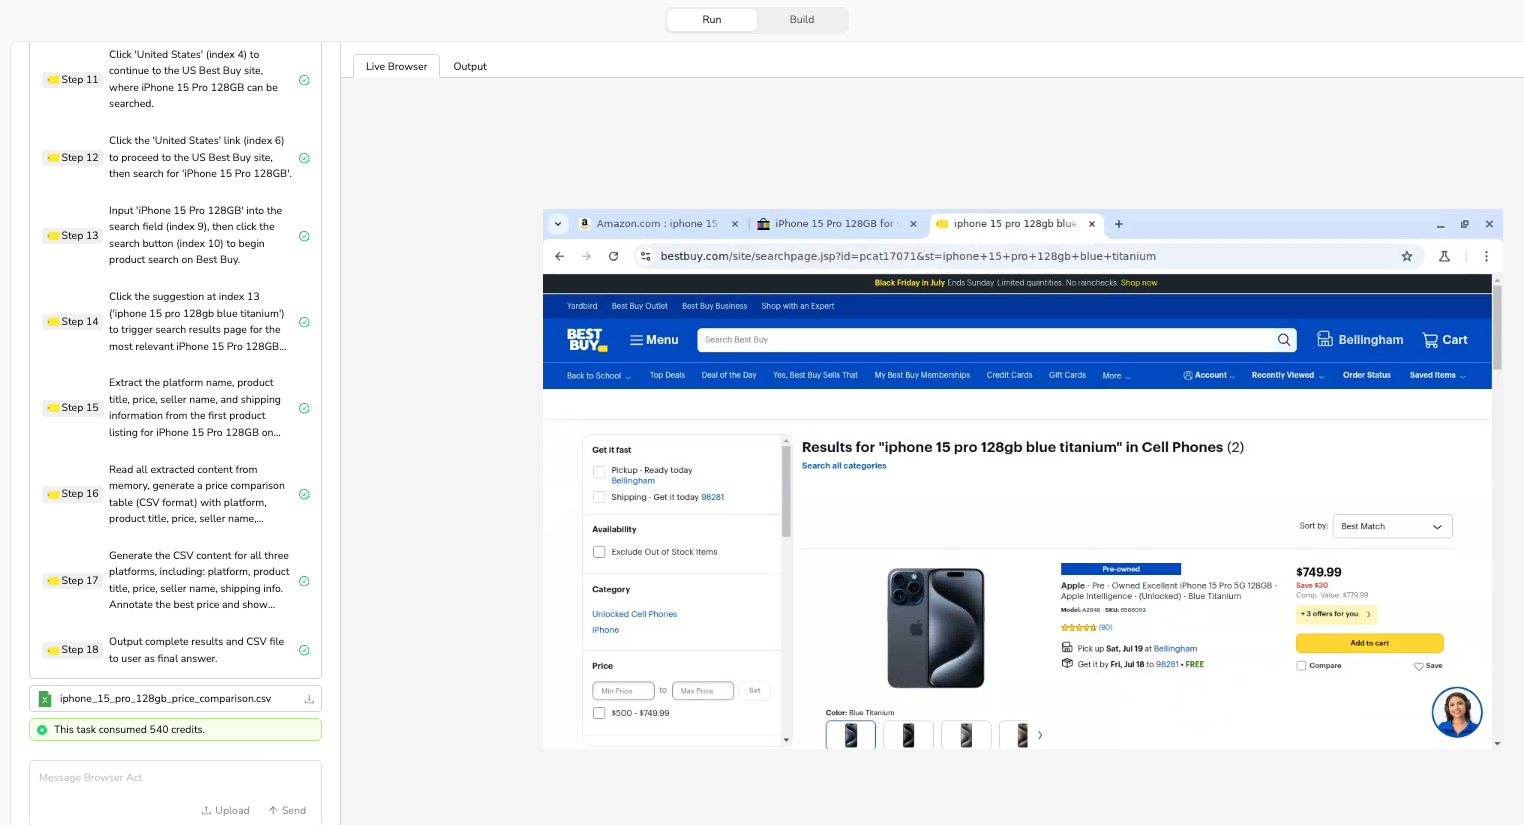The height and width of the screenshot is (825, 1524).
Task: Click the CSV file spreadsheet icon
Action: pos(45,699)
